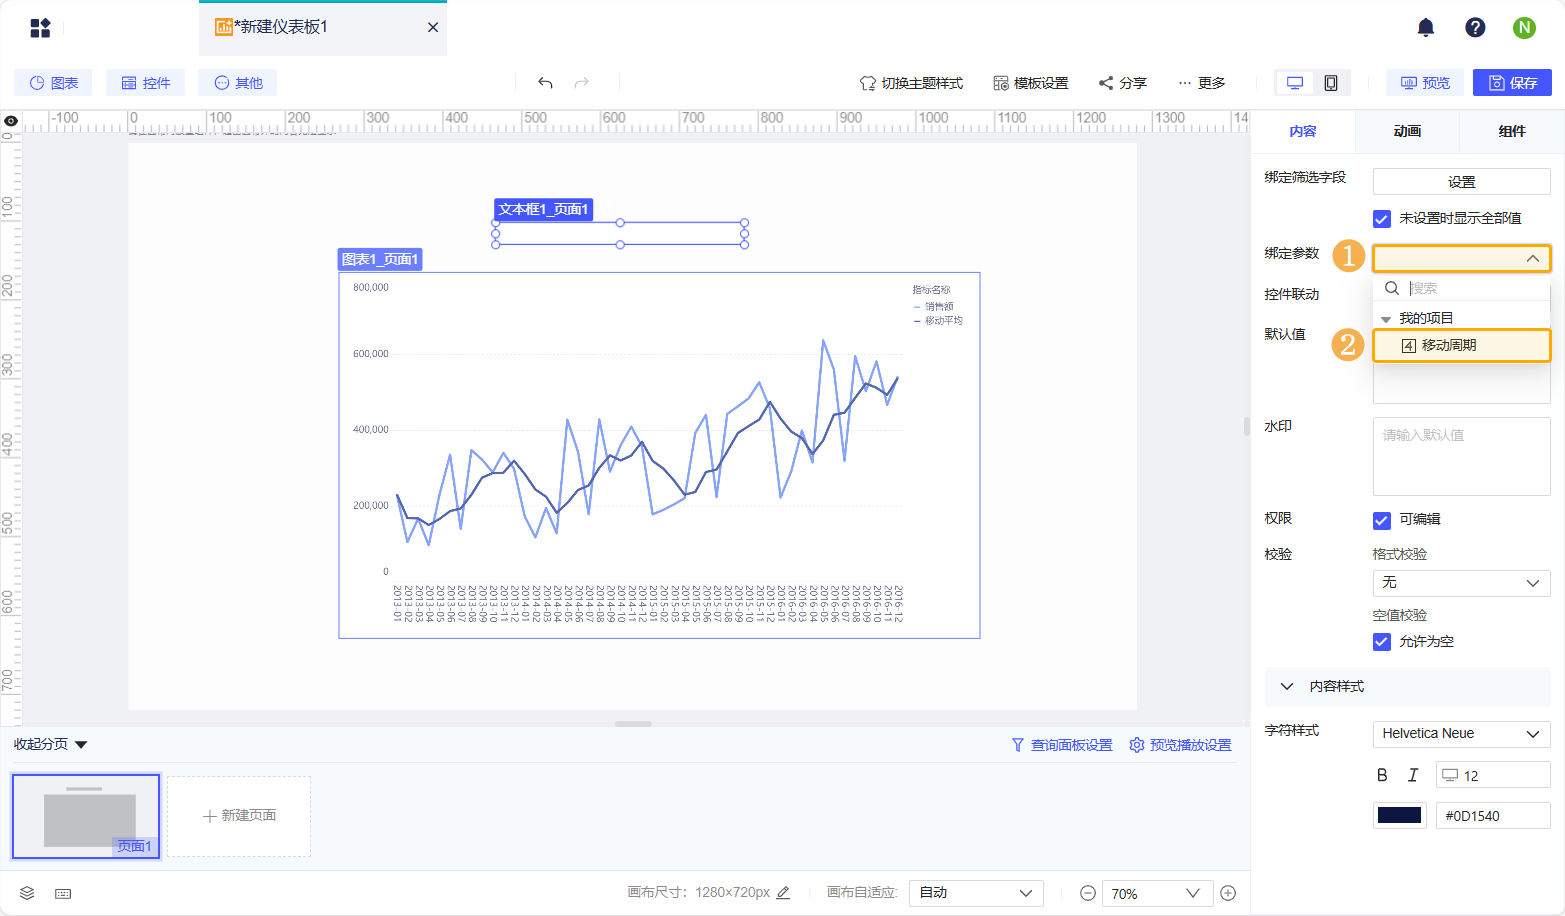Open 更多 more options

(x=1201, y=83)
